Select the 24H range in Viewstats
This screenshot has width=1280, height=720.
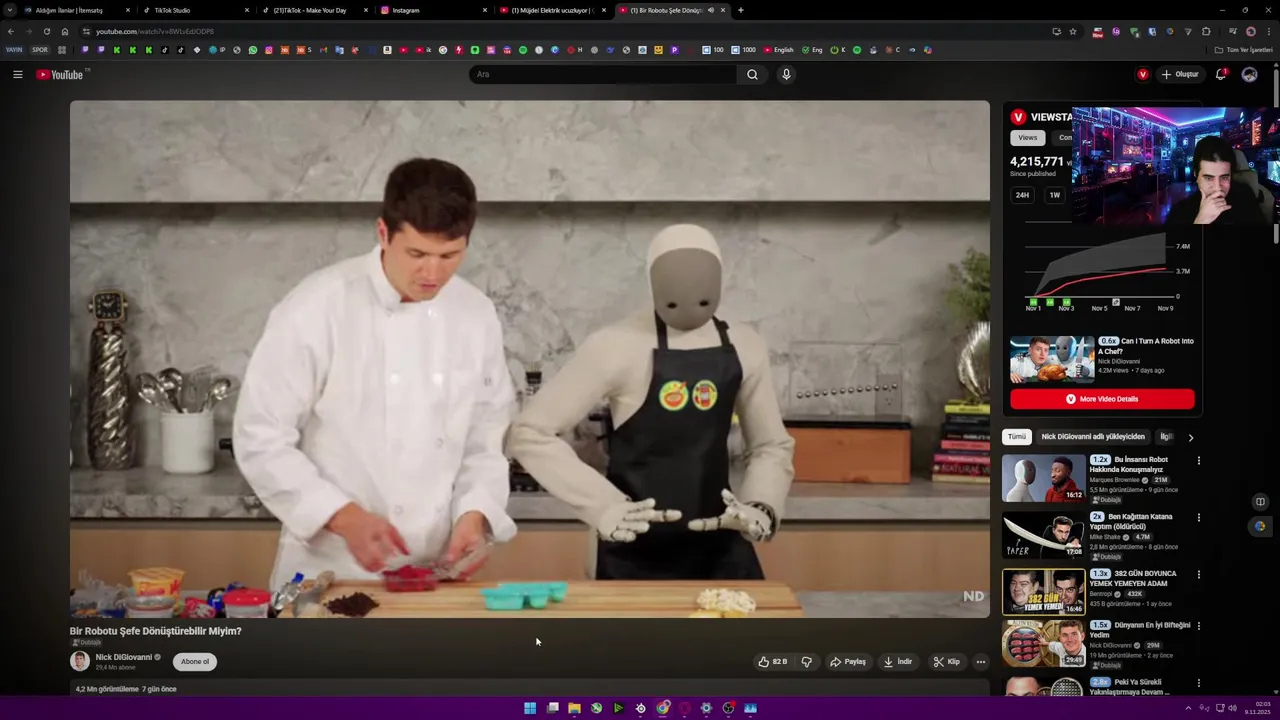1022,195
